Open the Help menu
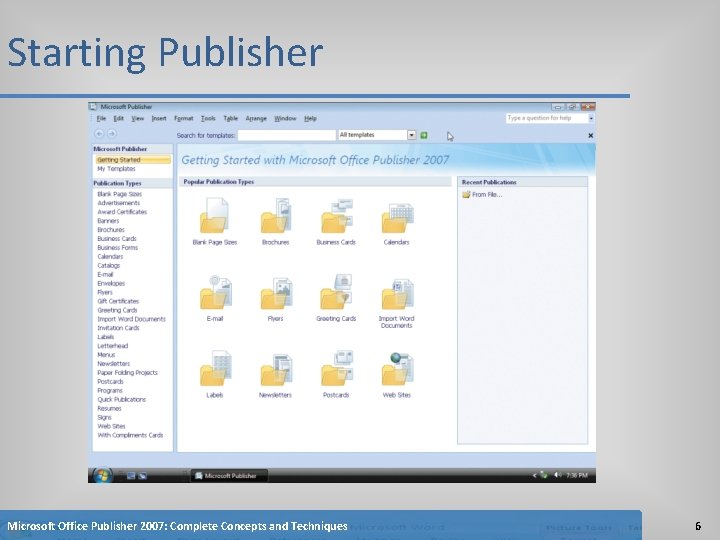 [310, 118]
